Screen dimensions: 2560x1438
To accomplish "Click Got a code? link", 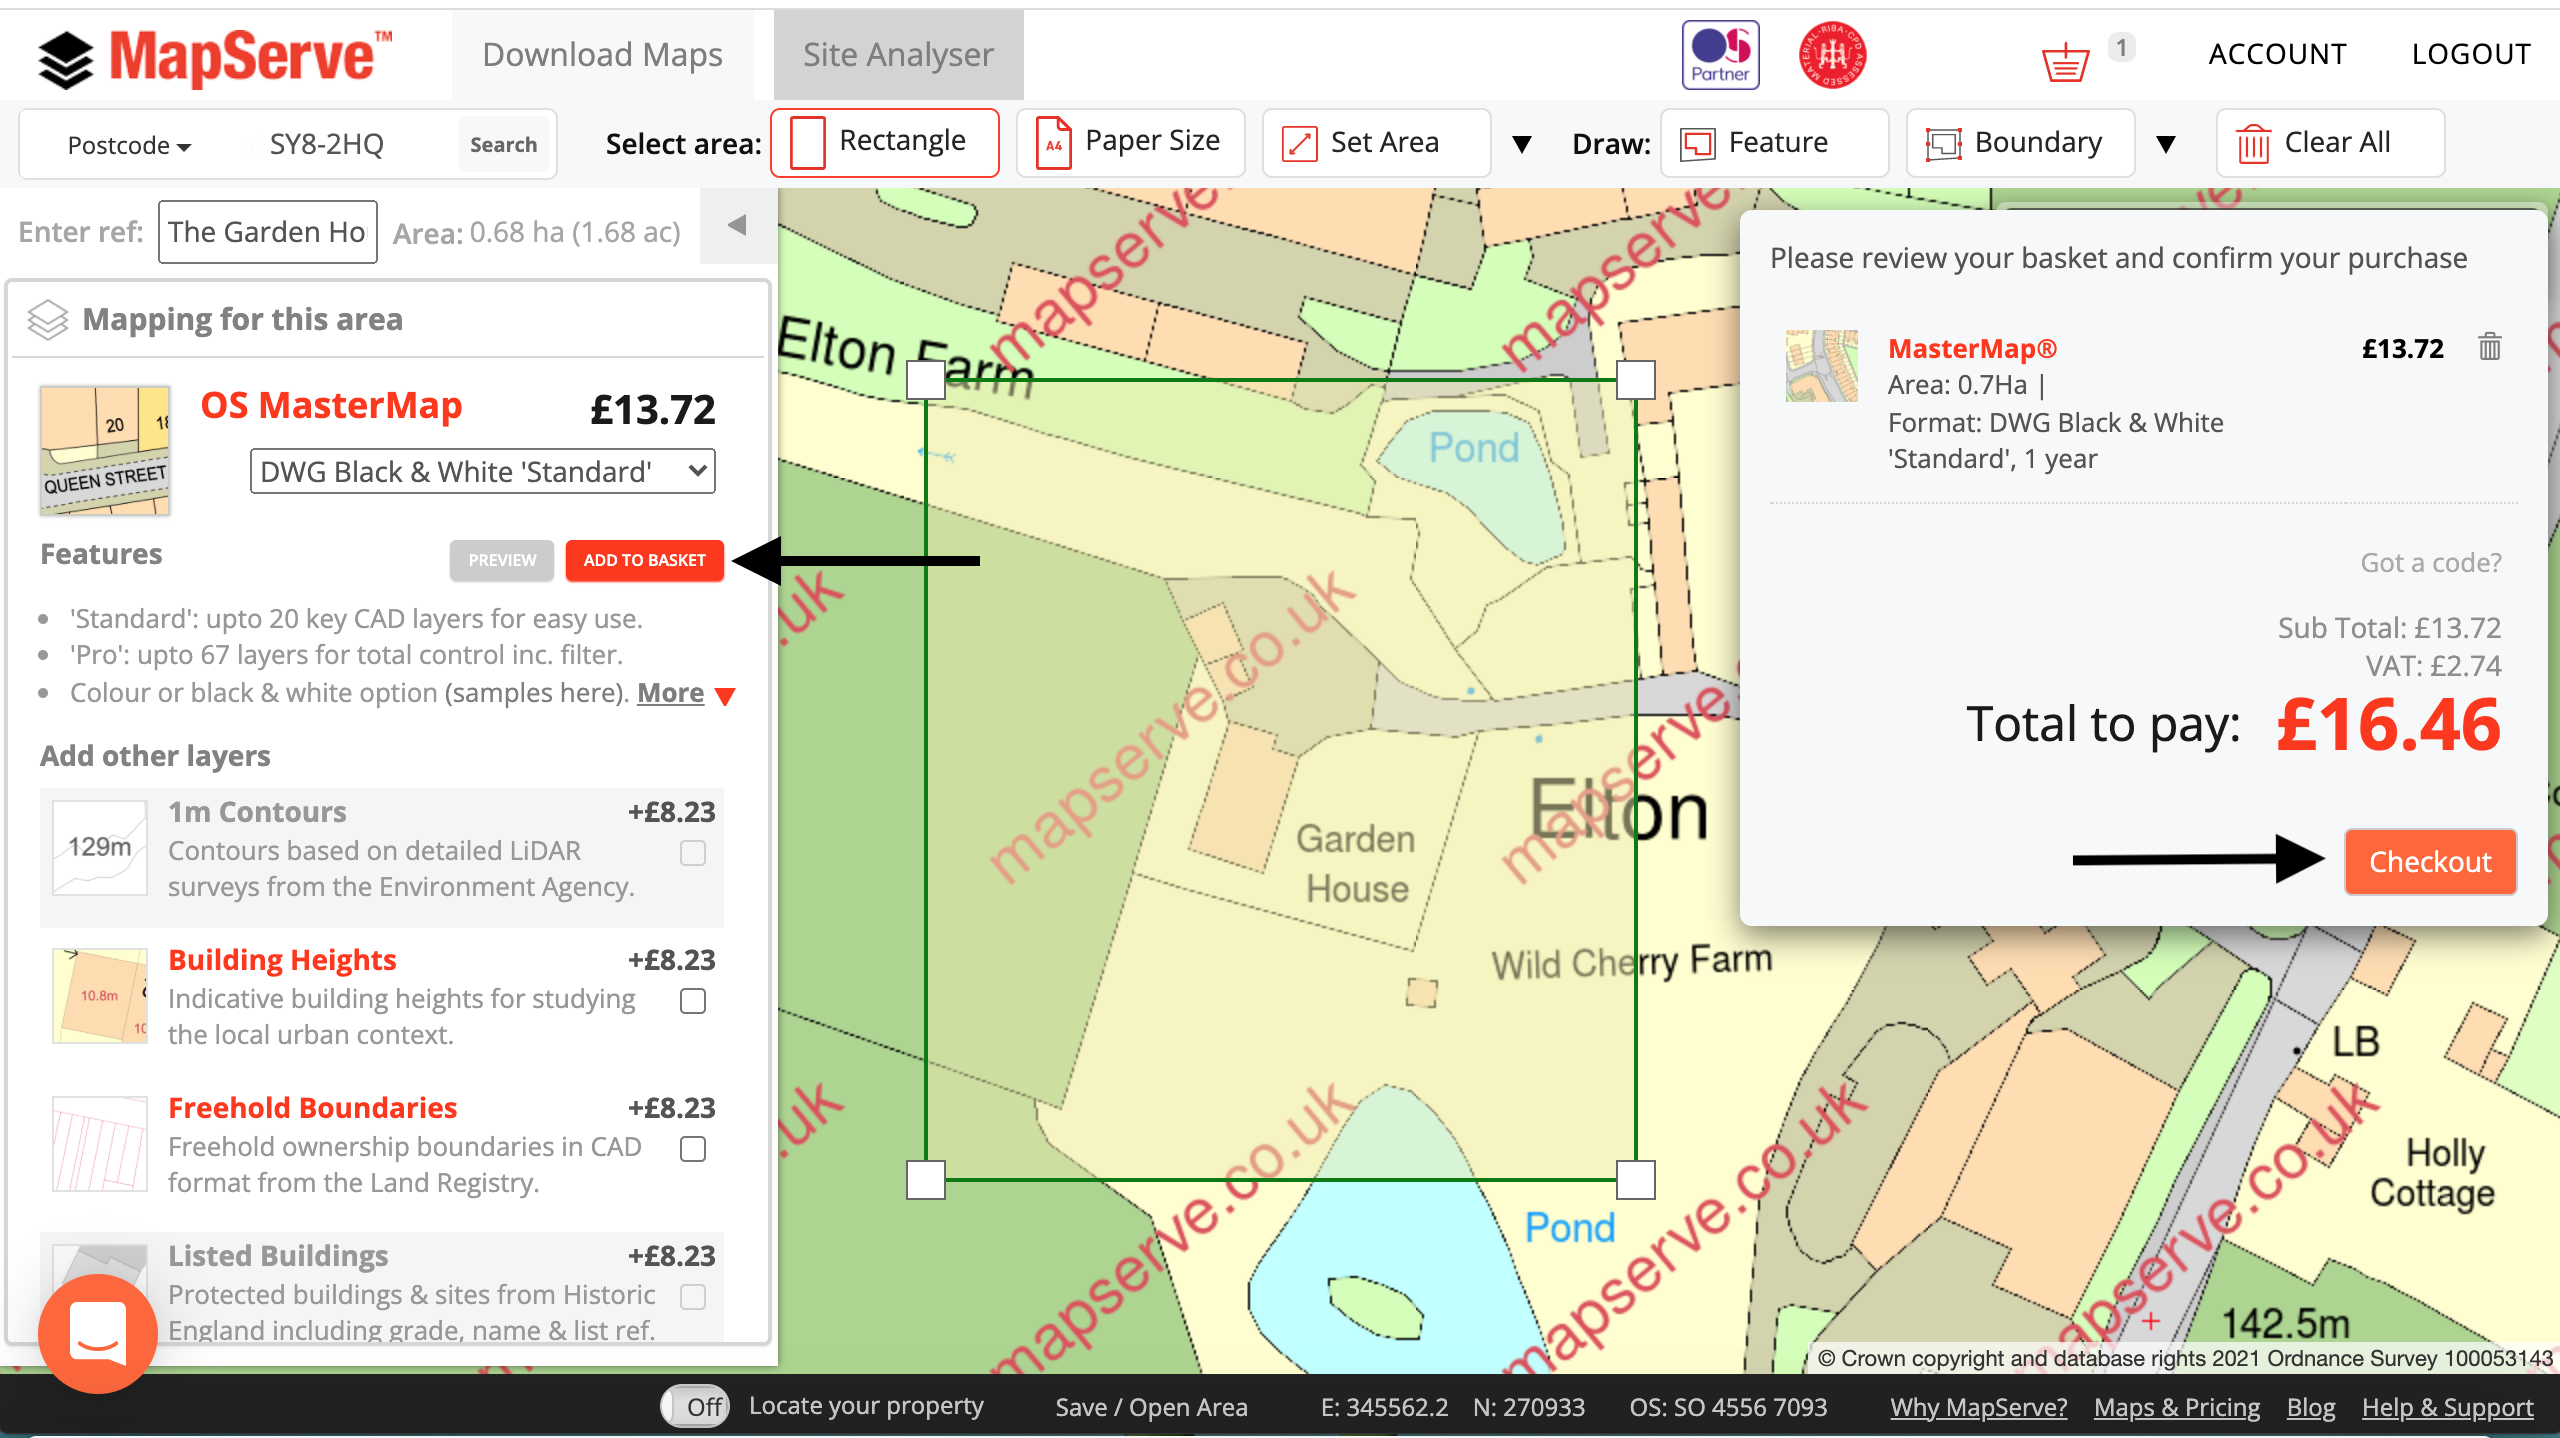I will [x=2431, y=563].
